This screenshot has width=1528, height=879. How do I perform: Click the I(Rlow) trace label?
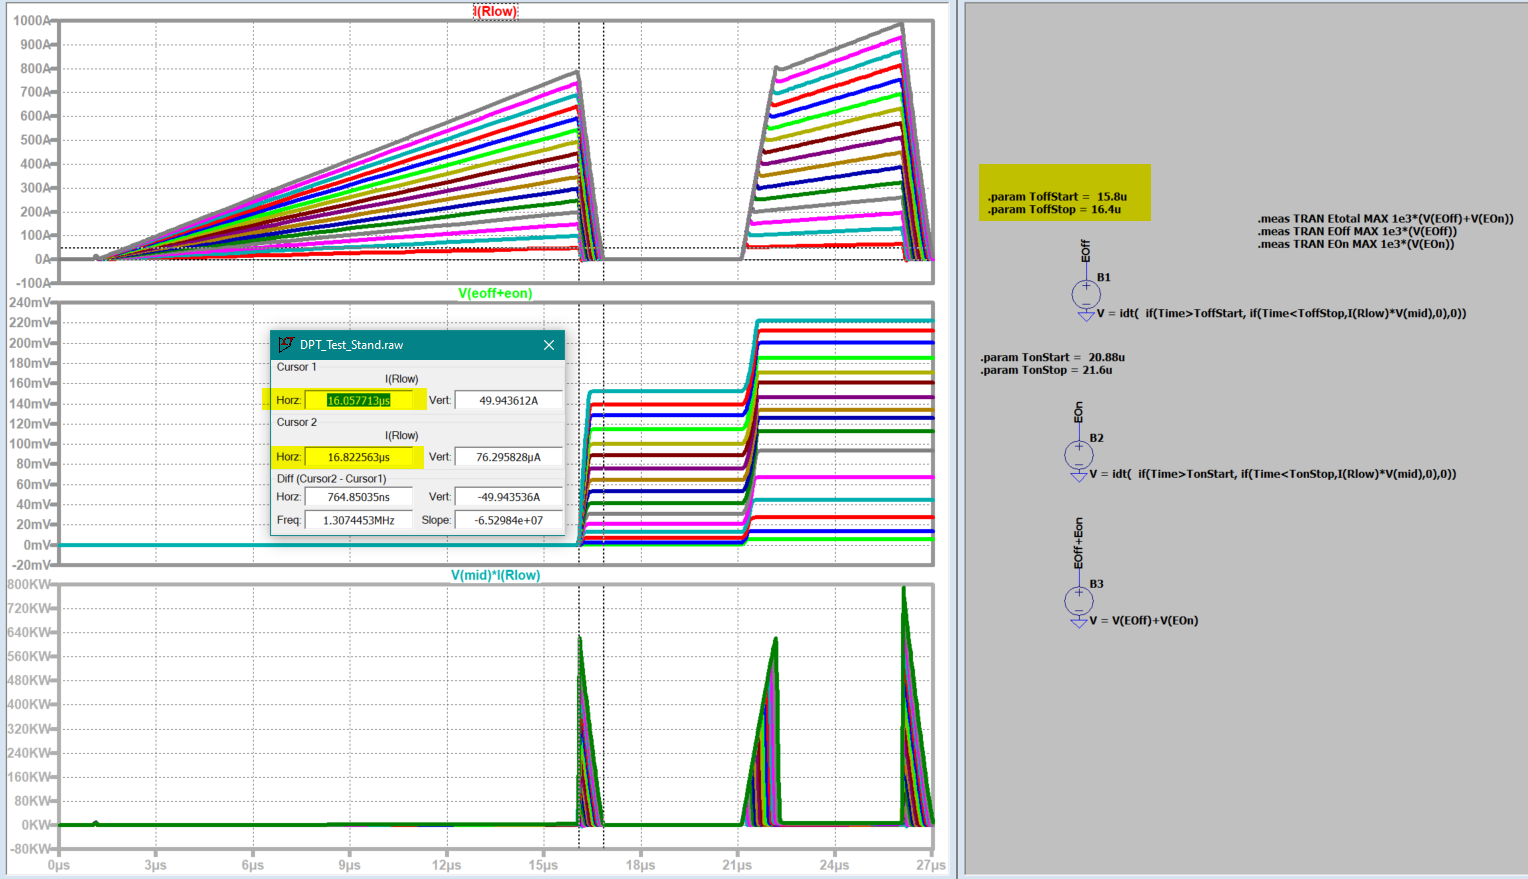pyautogui.click(x=495, y=12)
